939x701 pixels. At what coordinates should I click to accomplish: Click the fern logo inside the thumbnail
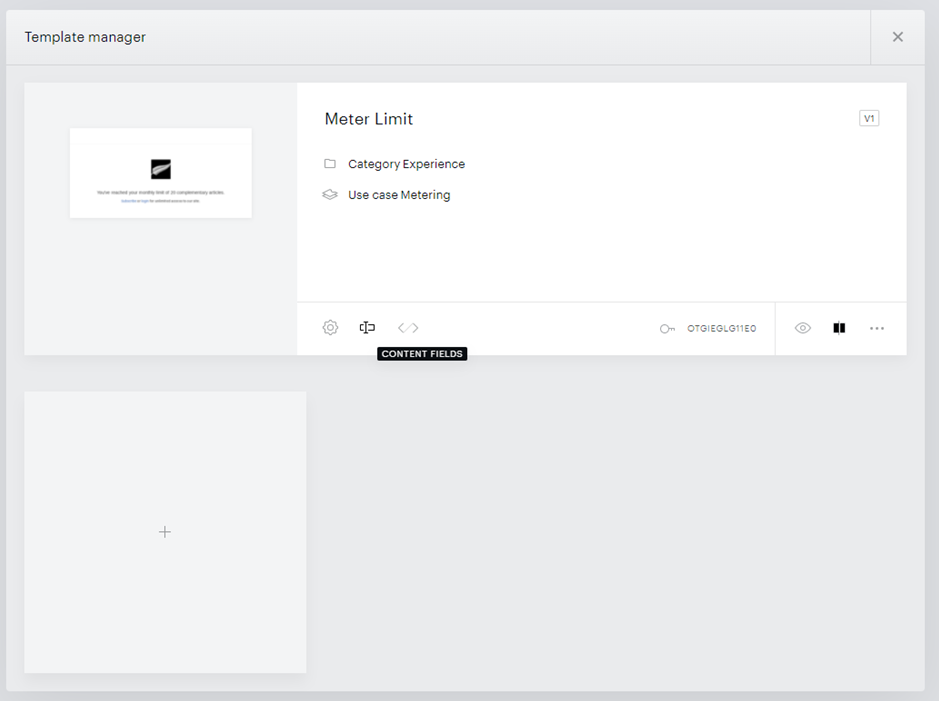[160, 169]
